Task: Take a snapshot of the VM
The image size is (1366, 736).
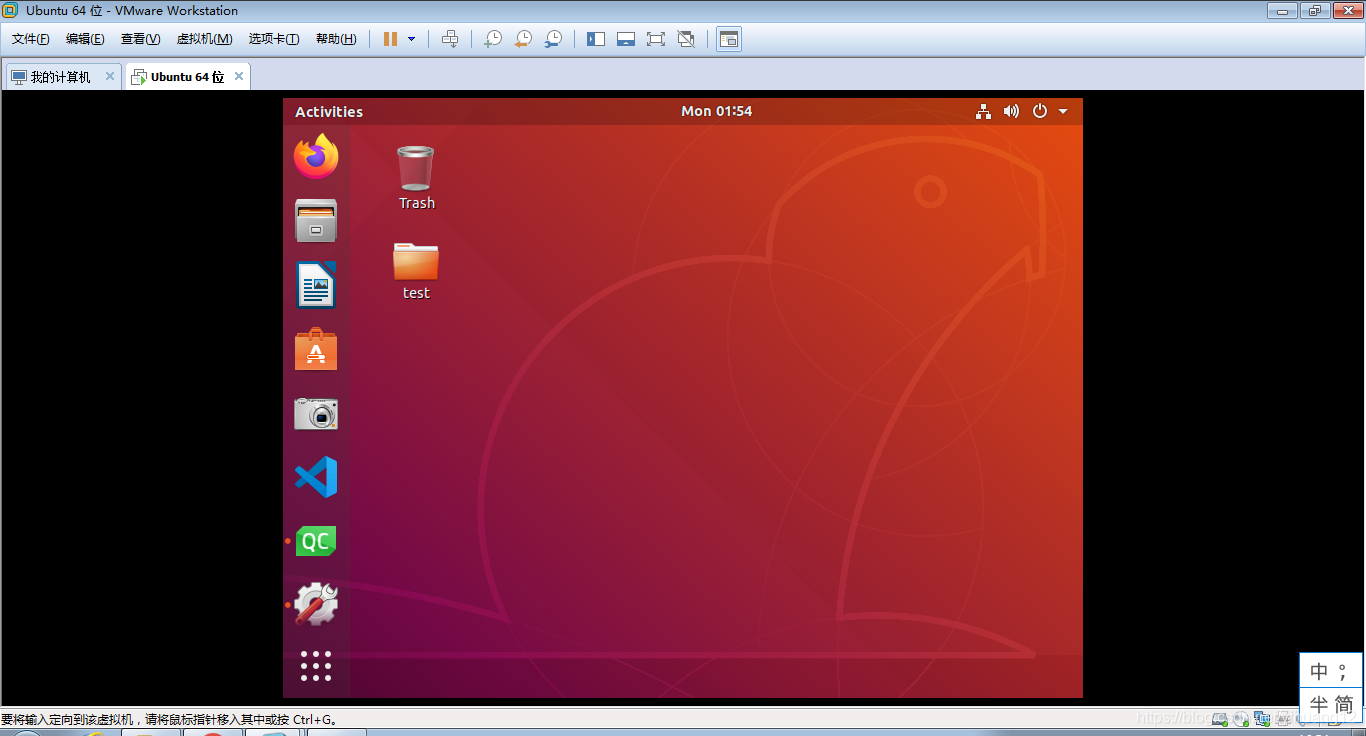Action: click(493, 39)
